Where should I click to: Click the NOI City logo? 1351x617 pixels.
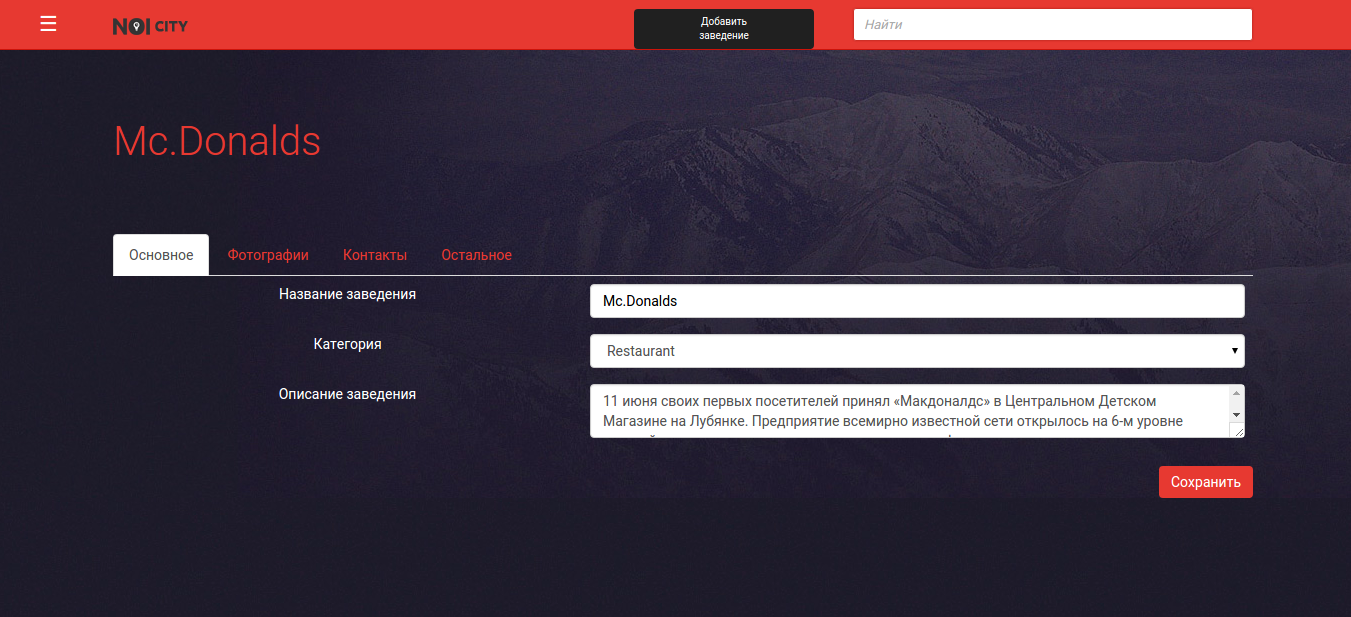tap(150, 26)
